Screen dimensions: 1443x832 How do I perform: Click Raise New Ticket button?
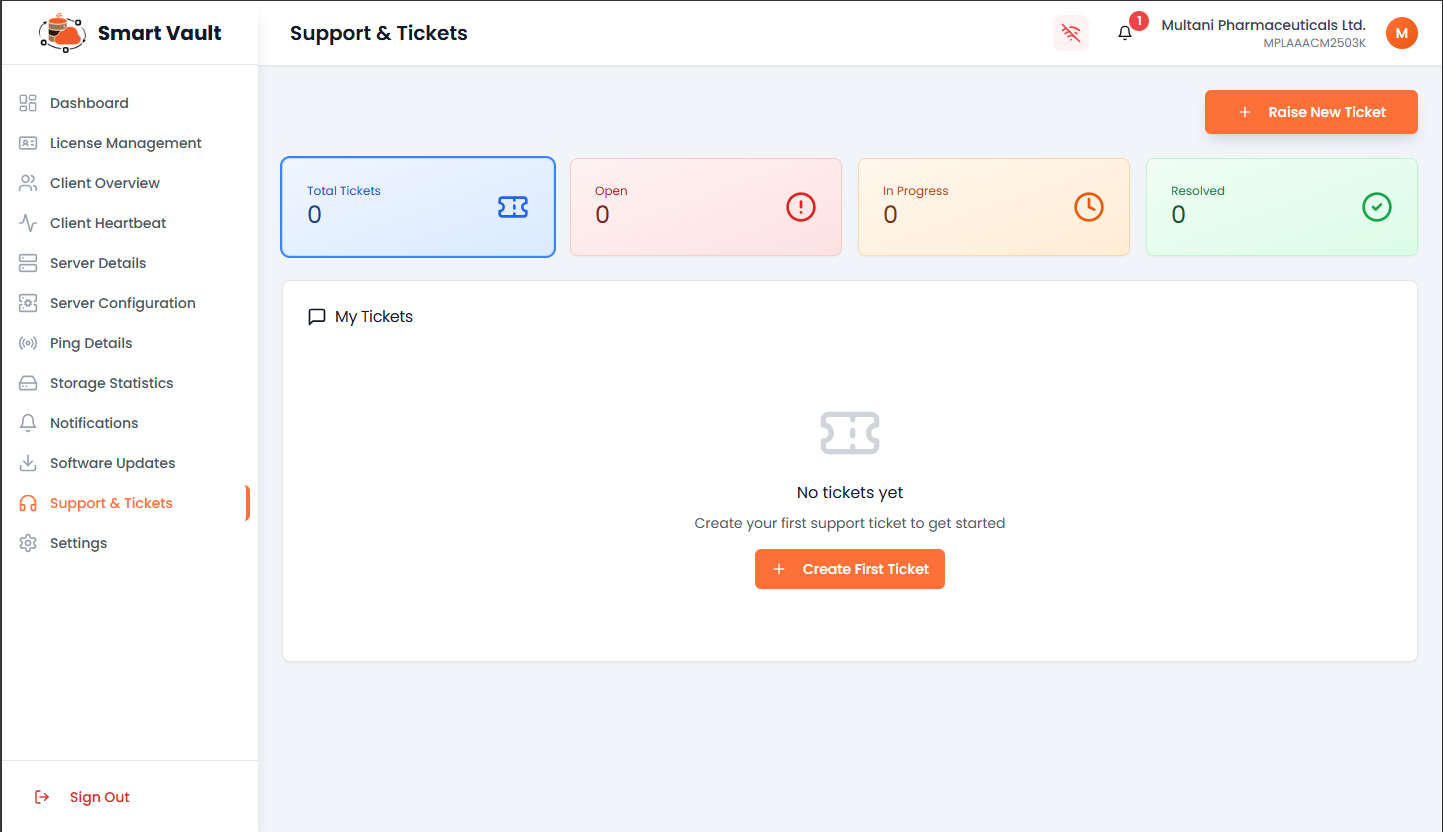[x=1310, y=112]
